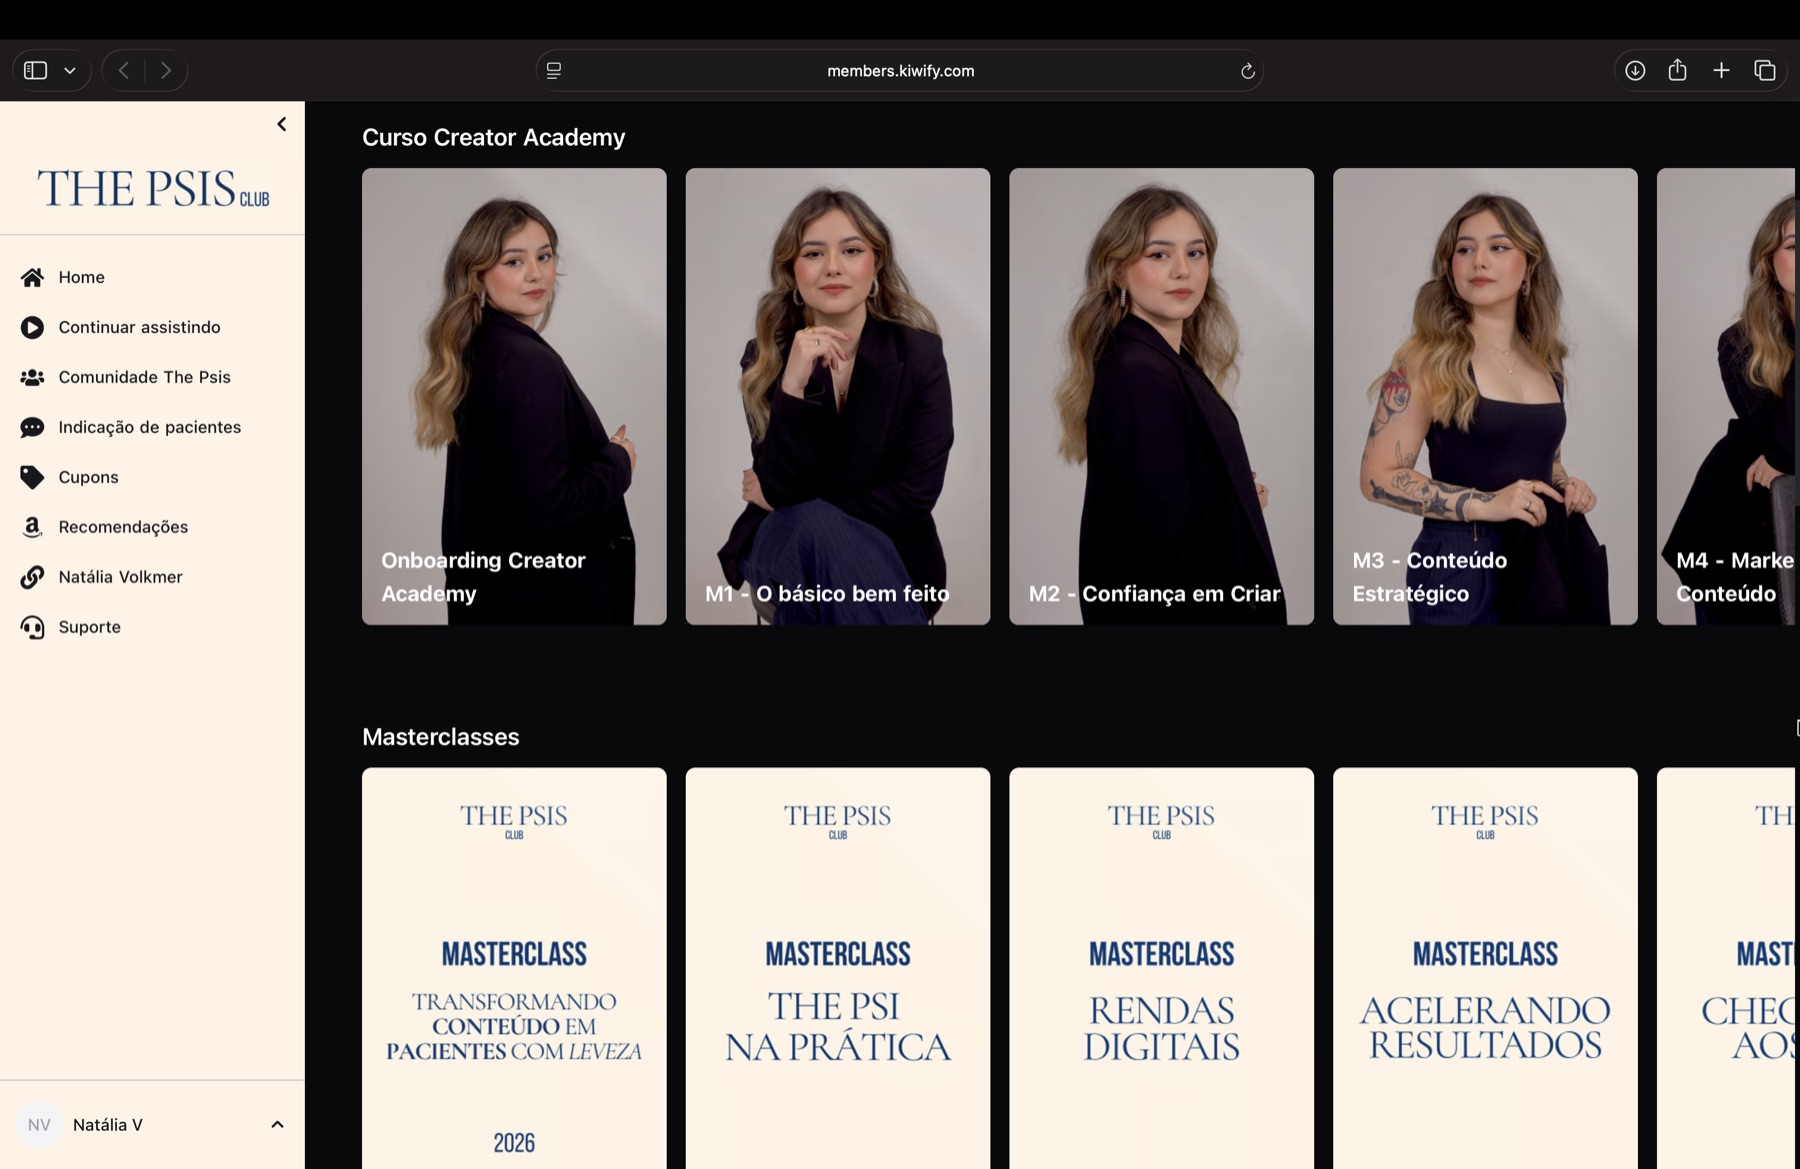The height and width of the screenshot is (1169, 1800).
Task: Show Safari downloads icon
Action: (1635, 70)
